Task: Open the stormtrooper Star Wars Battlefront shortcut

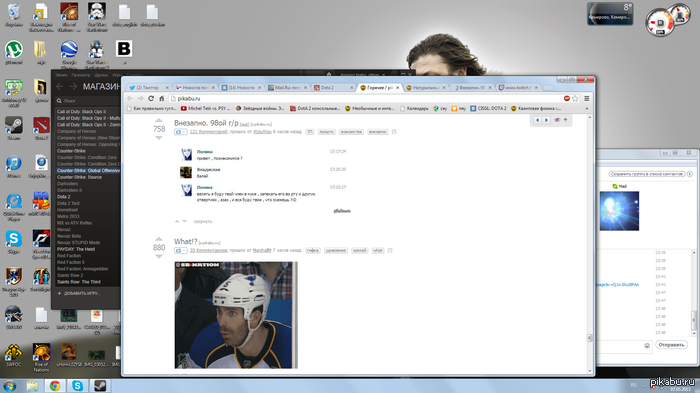Action: (x=96, y=17)
